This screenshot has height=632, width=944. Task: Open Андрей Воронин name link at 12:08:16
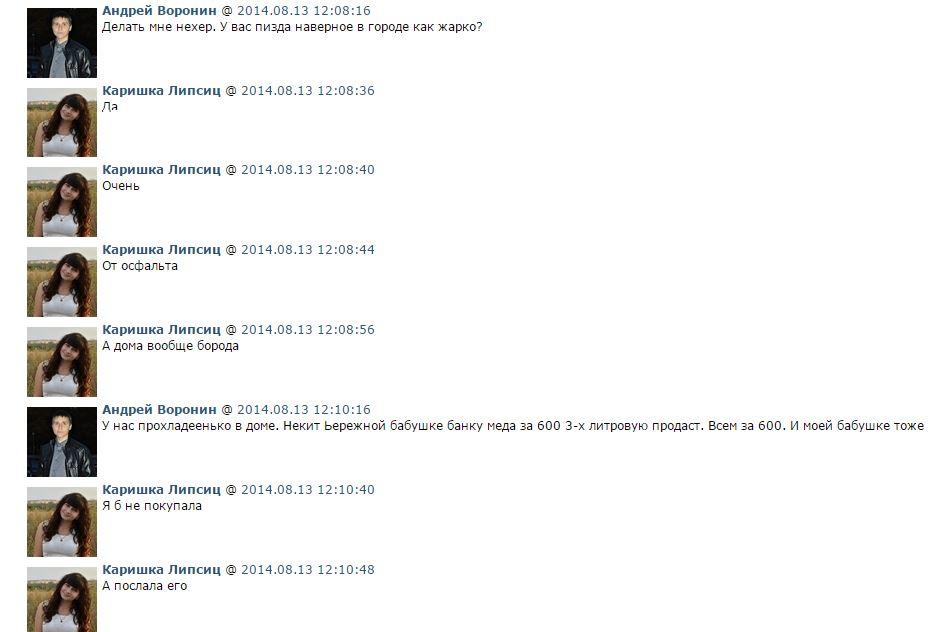pyautogui.click(x=159, y=11)
